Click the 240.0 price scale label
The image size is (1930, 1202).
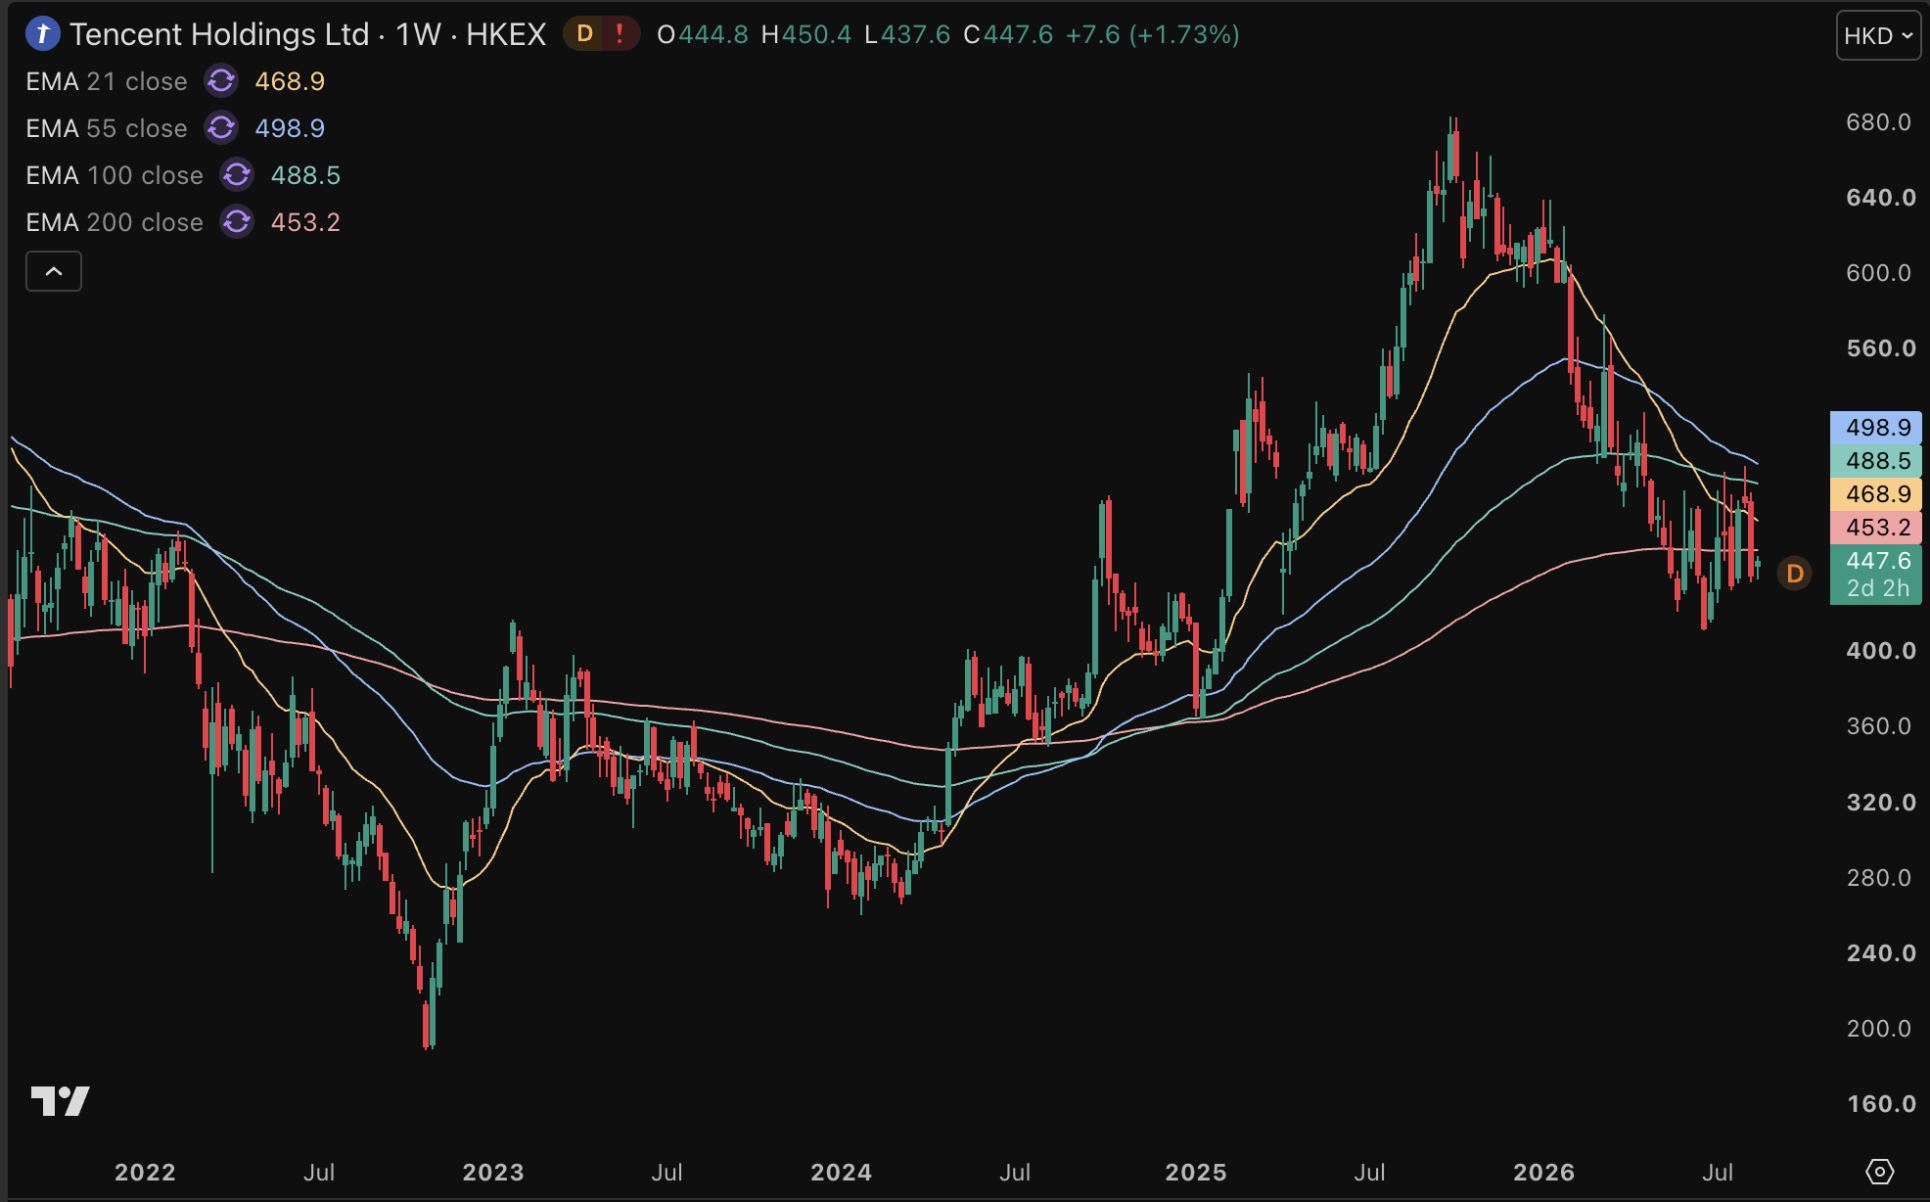1880,953
